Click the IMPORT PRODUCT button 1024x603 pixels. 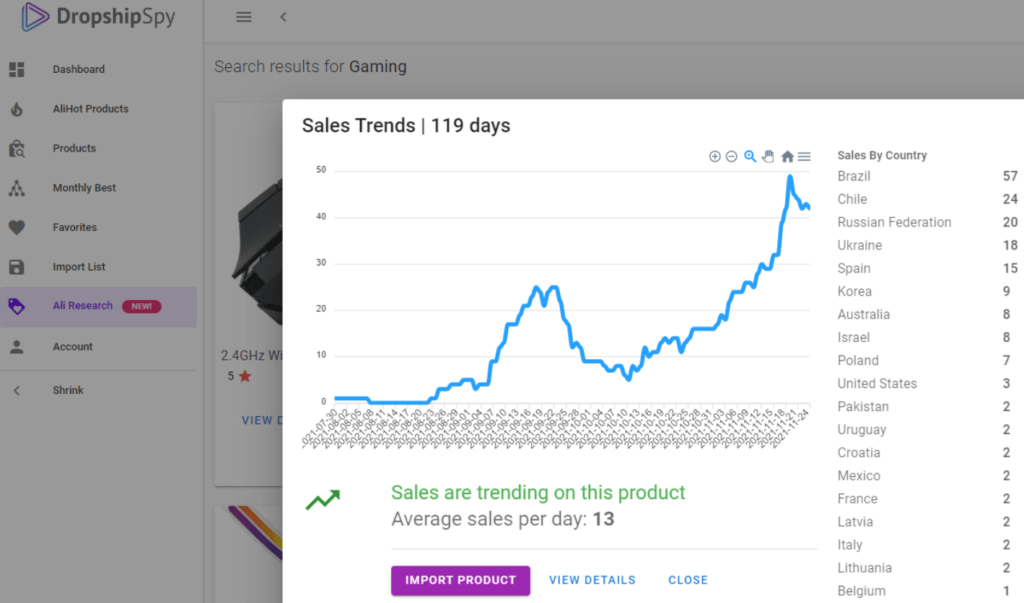point(460,580)
